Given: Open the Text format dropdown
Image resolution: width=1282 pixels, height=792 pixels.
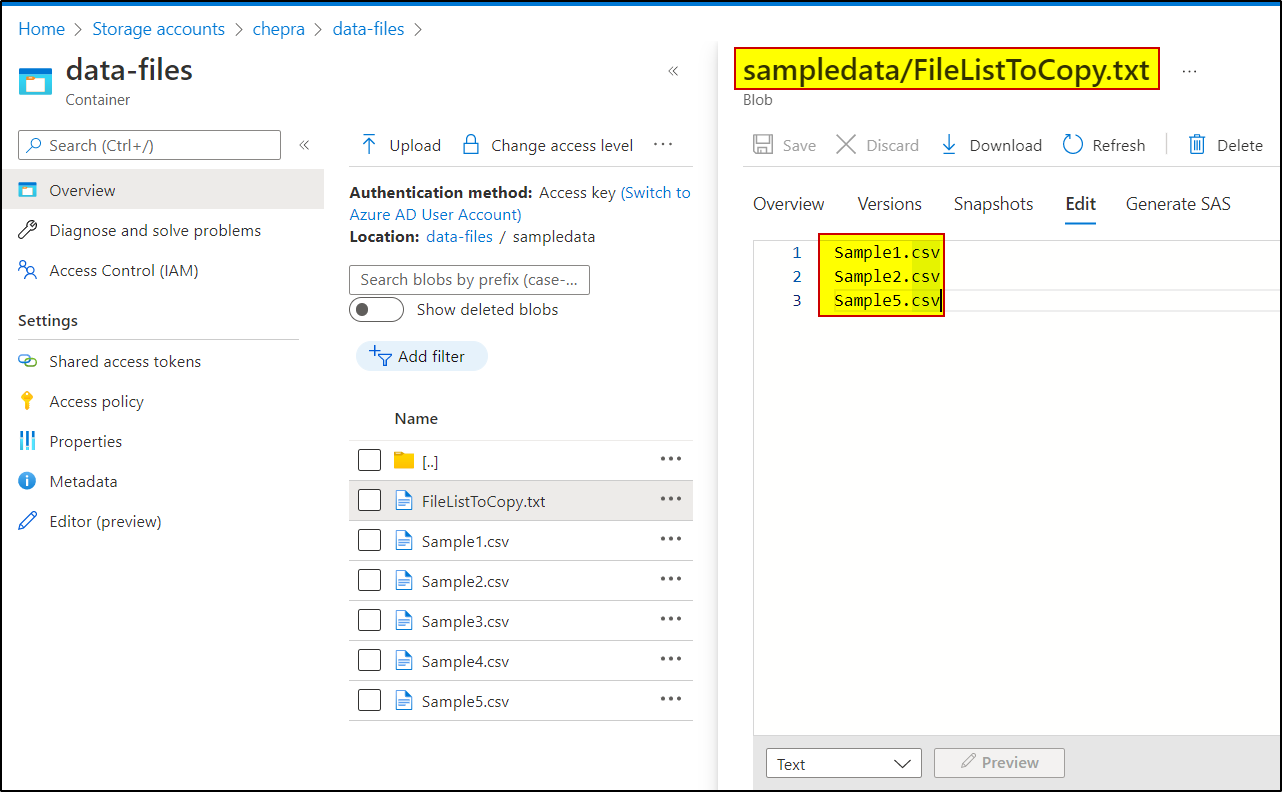Looking at the screenshot, I should [x=844, y=763].
